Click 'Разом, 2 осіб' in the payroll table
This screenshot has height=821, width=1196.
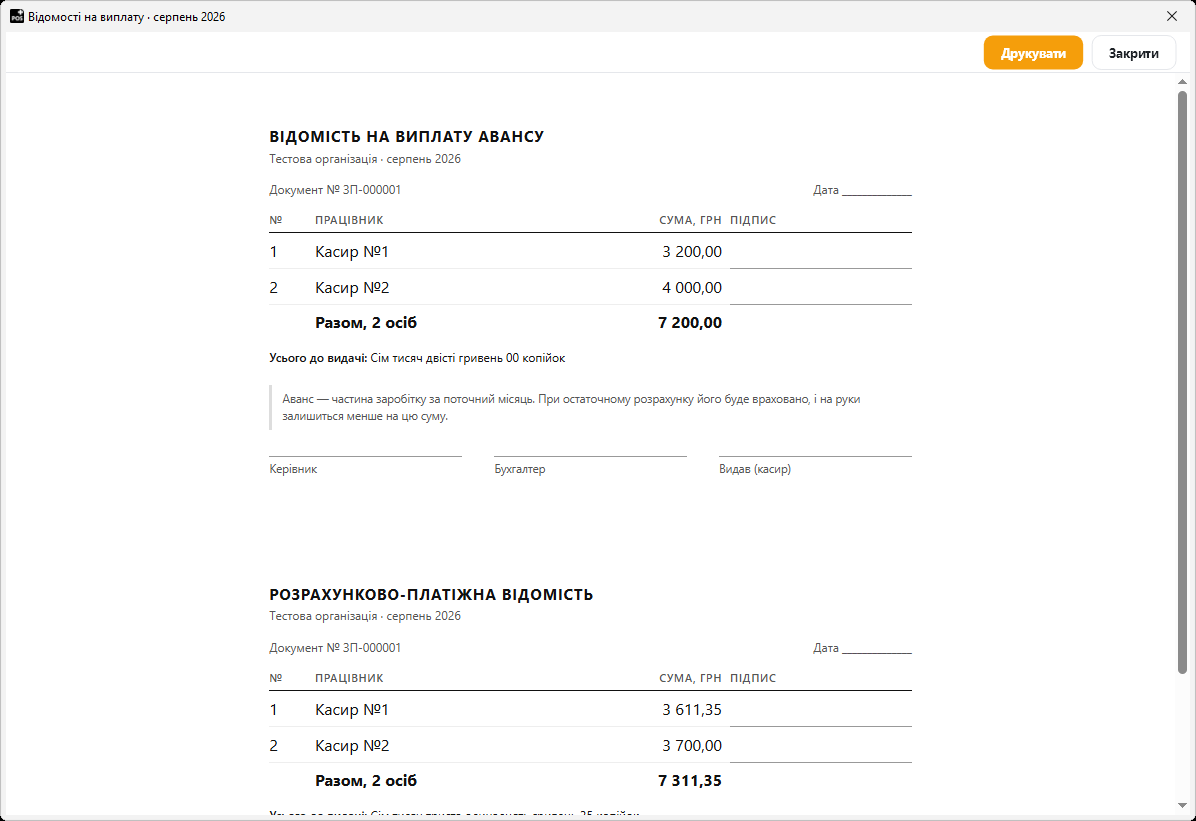tap(366, 781)
